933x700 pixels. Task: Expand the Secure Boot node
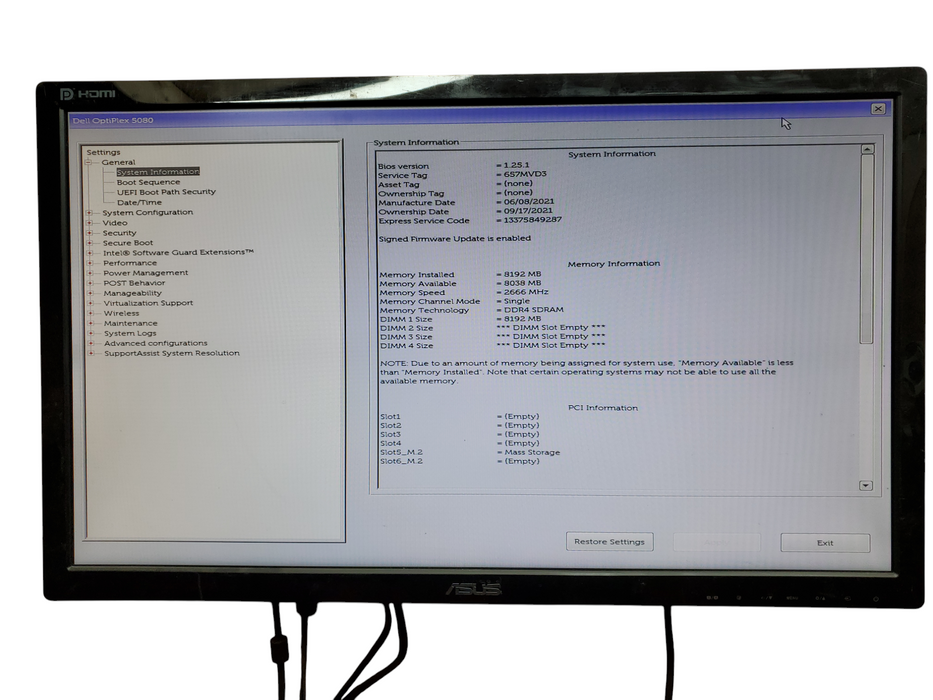(89, 243)
